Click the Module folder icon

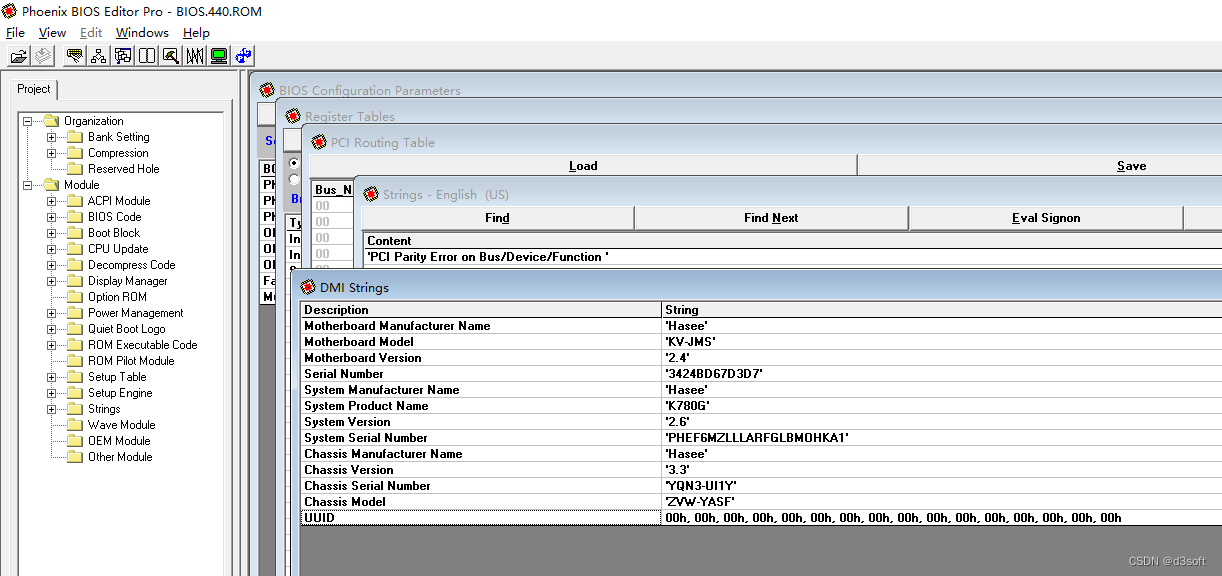[x=51, y=185]
